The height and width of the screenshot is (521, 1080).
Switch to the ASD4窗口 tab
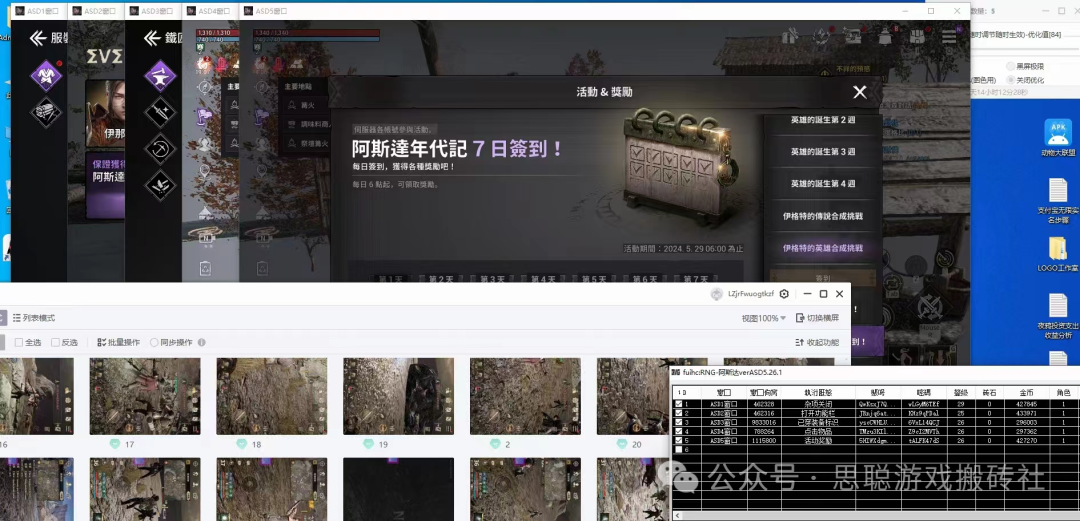click(211, 11)
